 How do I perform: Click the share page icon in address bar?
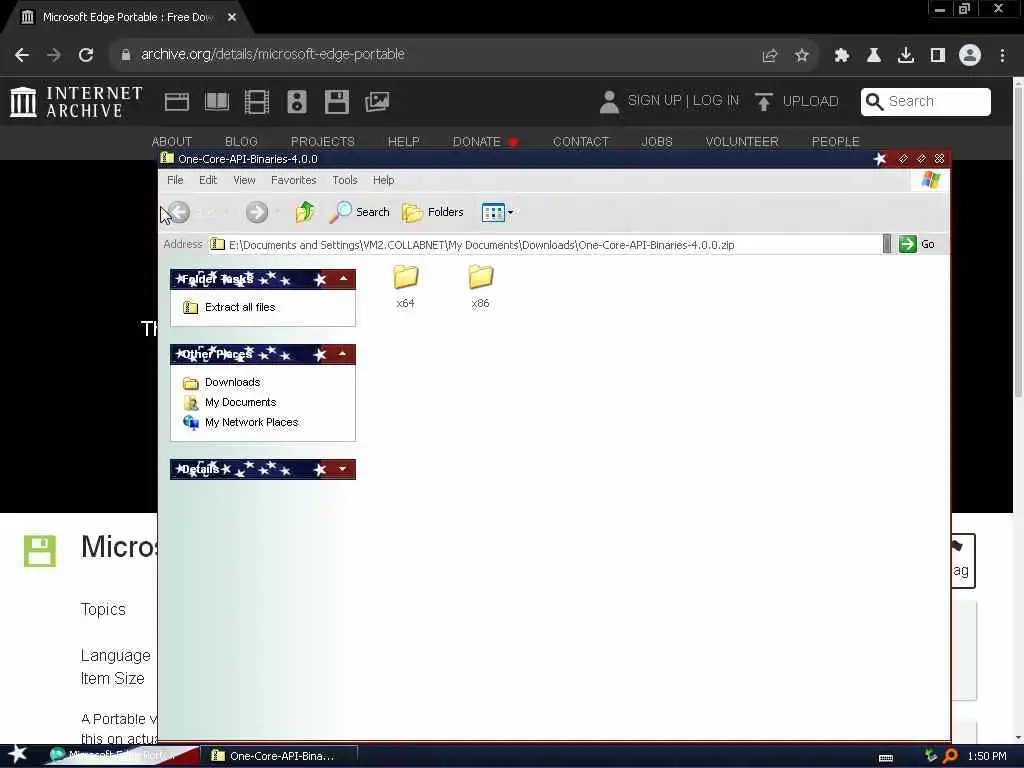[770, 56]
